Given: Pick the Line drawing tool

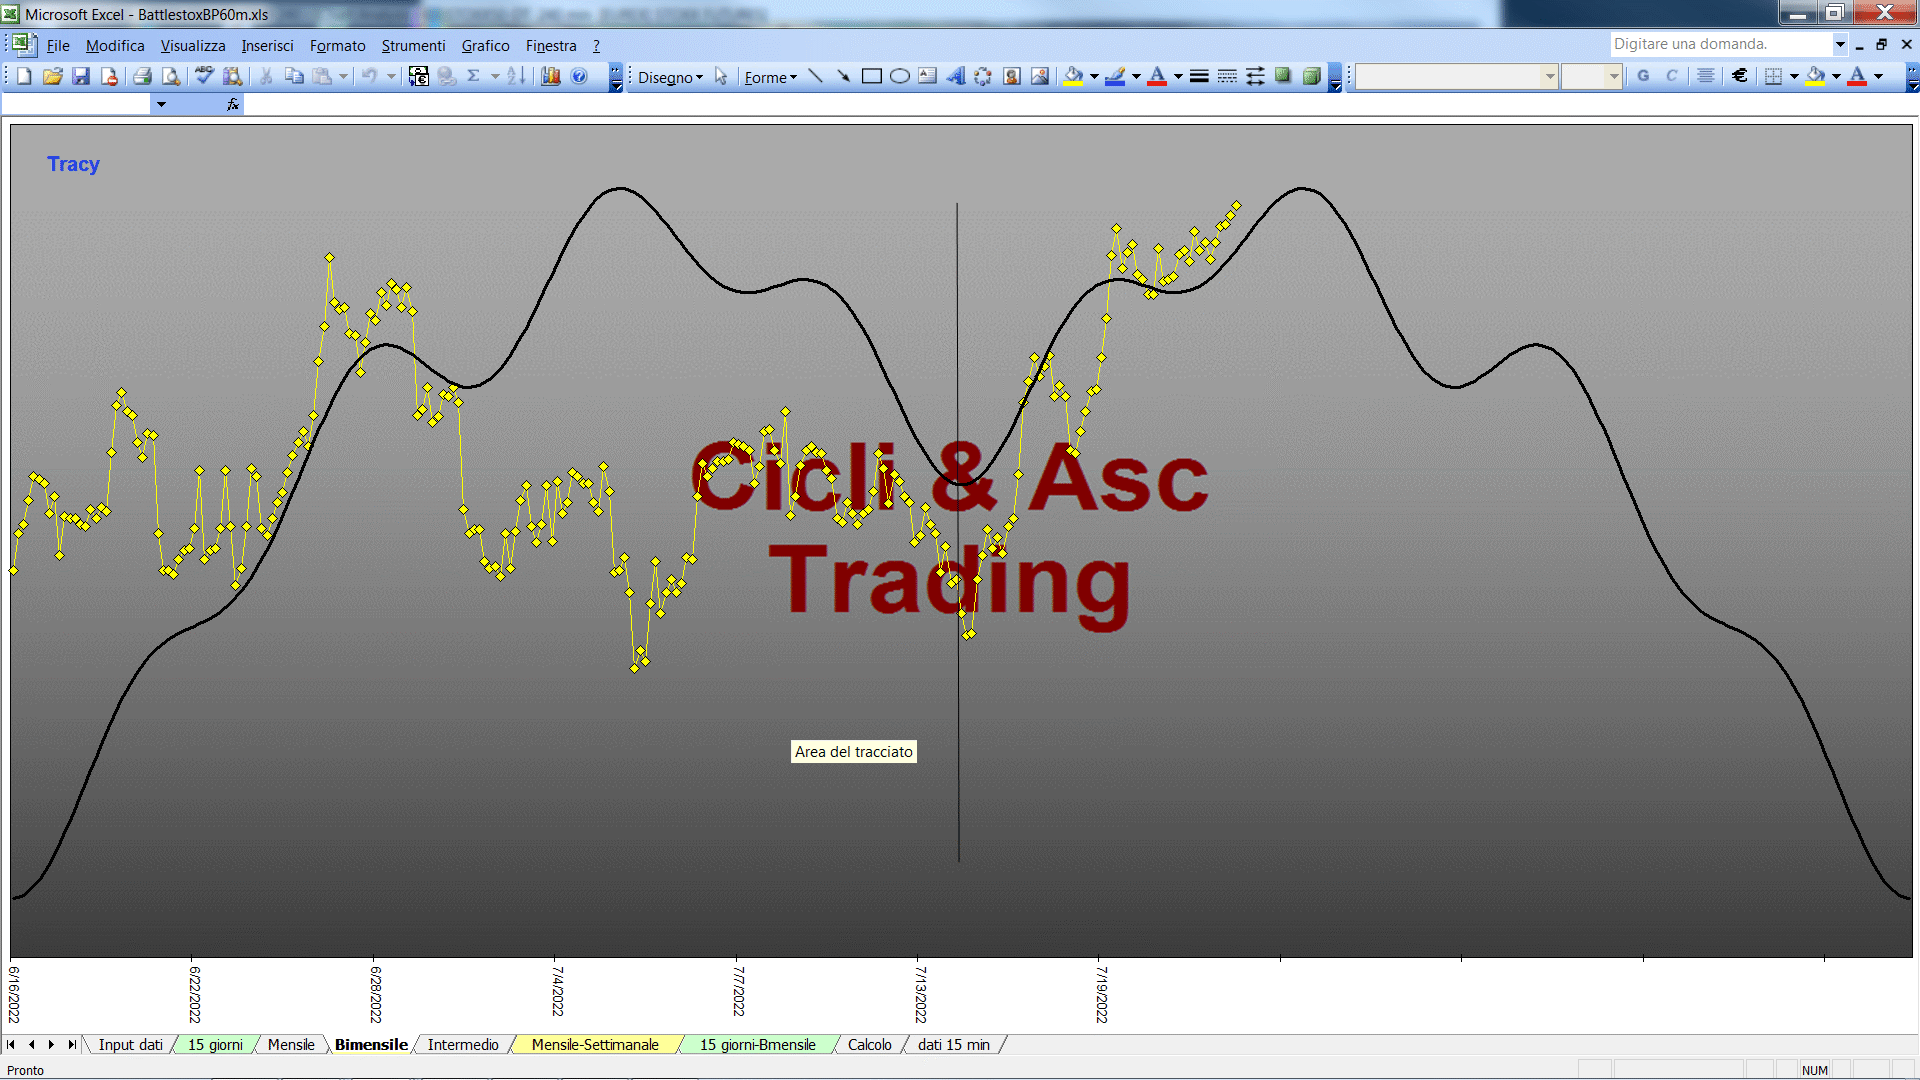Looking at the screenshot, I should coord(815,76).
